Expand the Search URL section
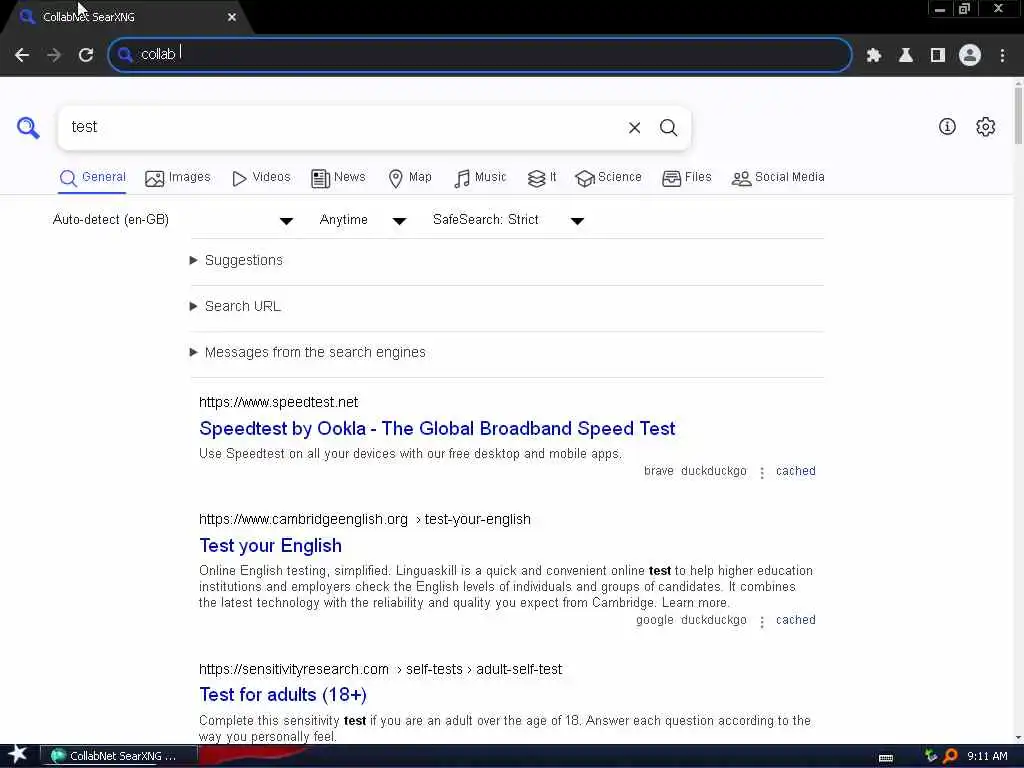Viewport: 1024px width, 768px height. (x=235, y=306)
